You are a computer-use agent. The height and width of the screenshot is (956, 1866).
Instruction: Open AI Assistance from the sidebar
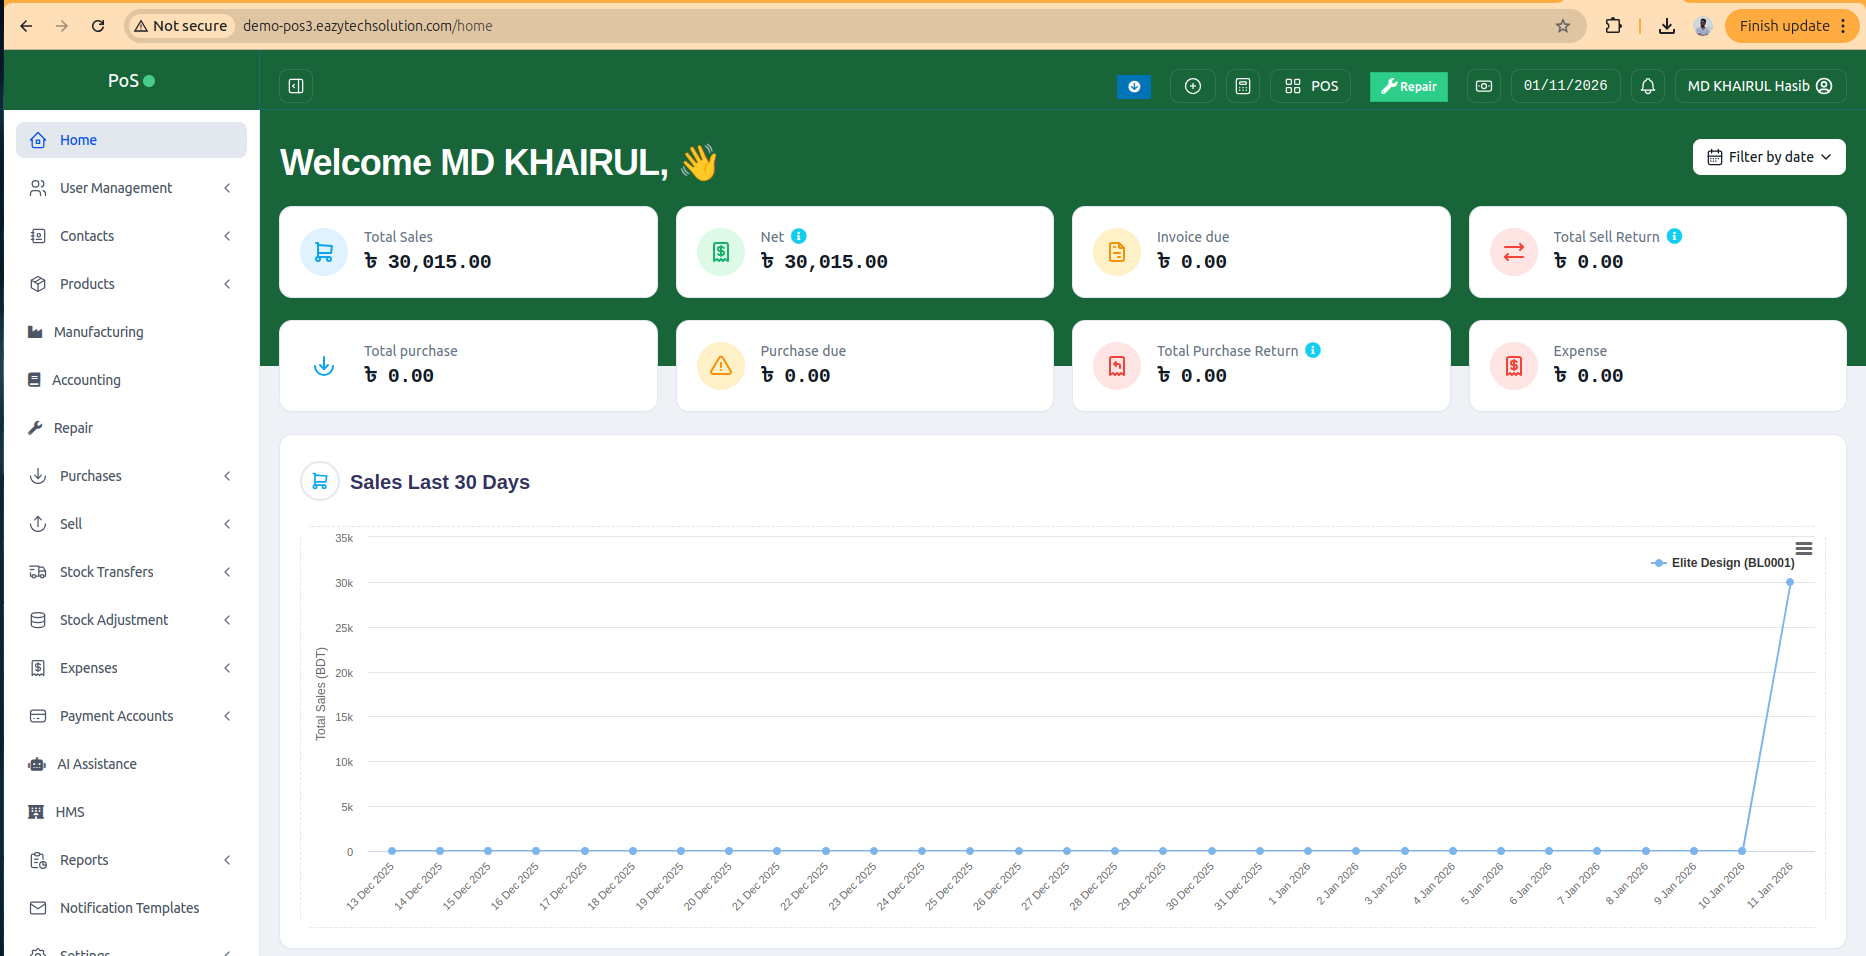(96, 764)
